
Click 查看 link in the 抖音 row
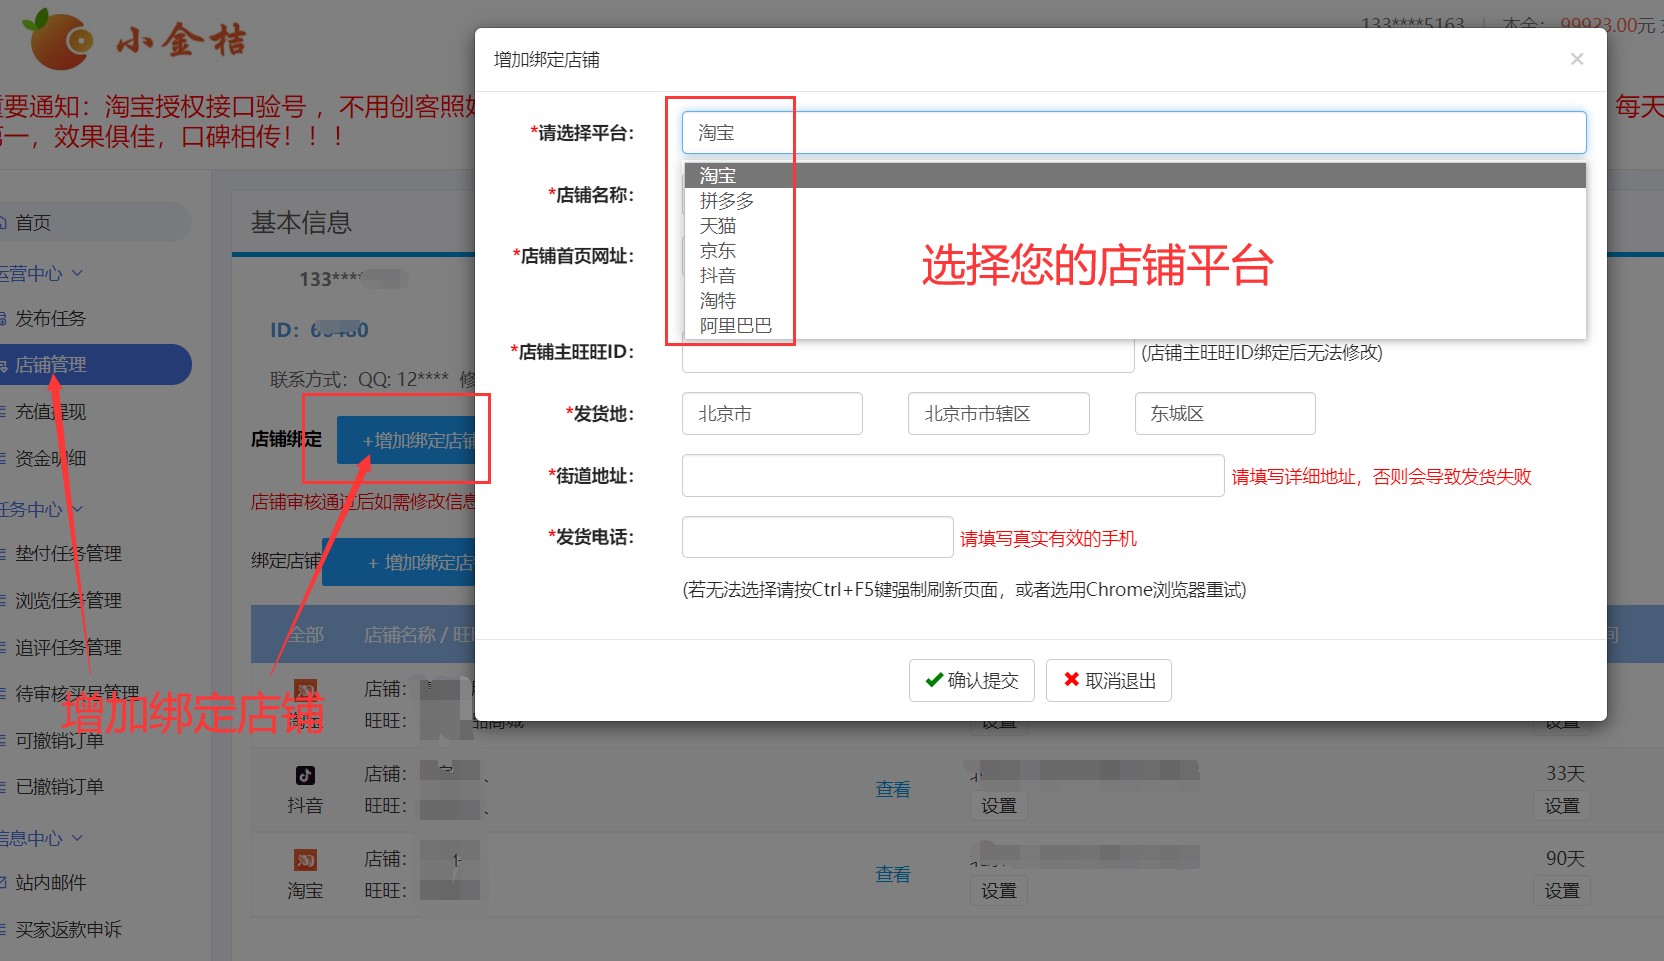coord(893,789)
